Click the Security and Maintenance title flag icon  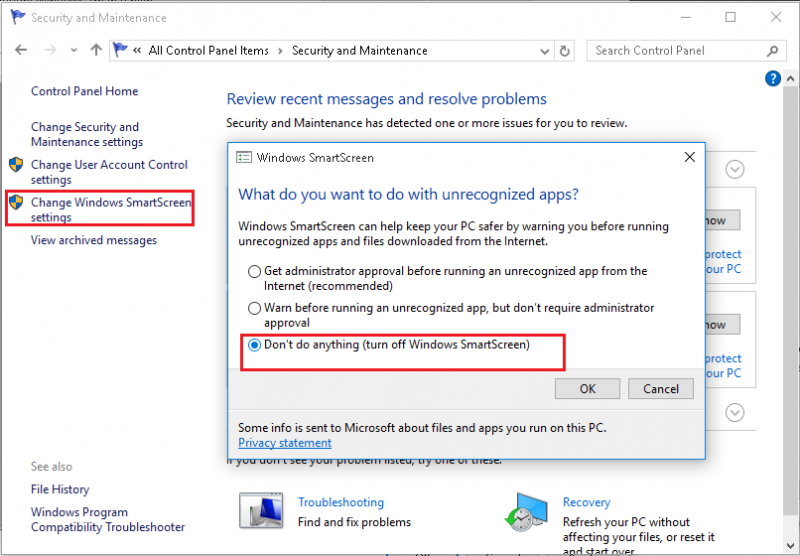(18, 17)
